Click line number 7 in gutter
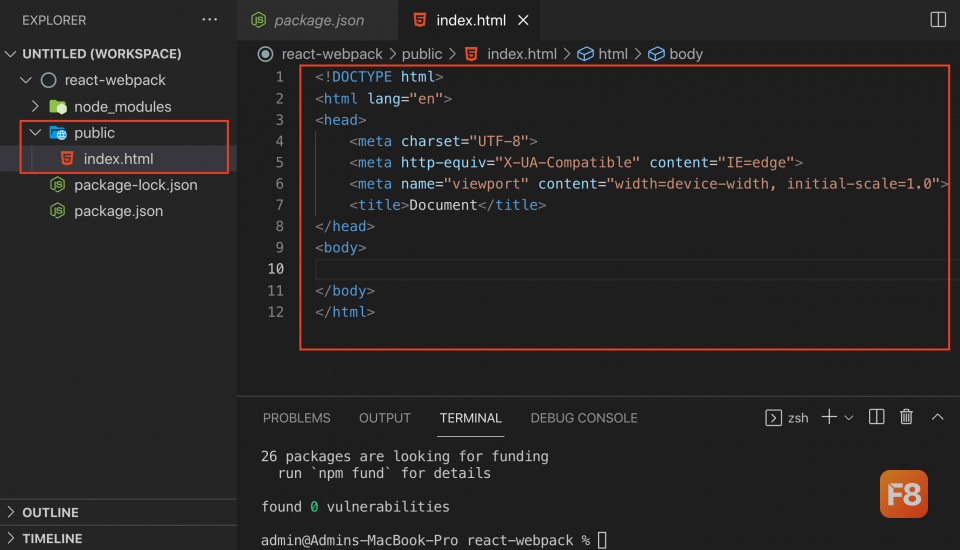960x550 pixels. point(279,205)
